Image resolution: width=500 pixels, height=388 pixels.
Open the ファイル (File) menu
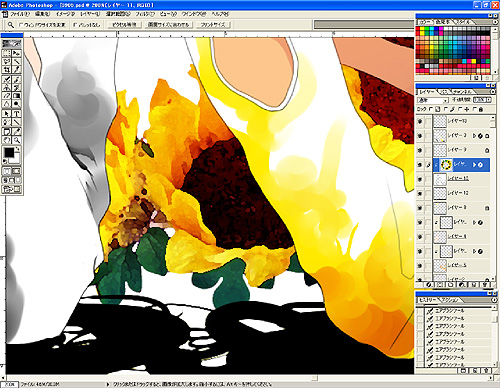coord(20,14)
